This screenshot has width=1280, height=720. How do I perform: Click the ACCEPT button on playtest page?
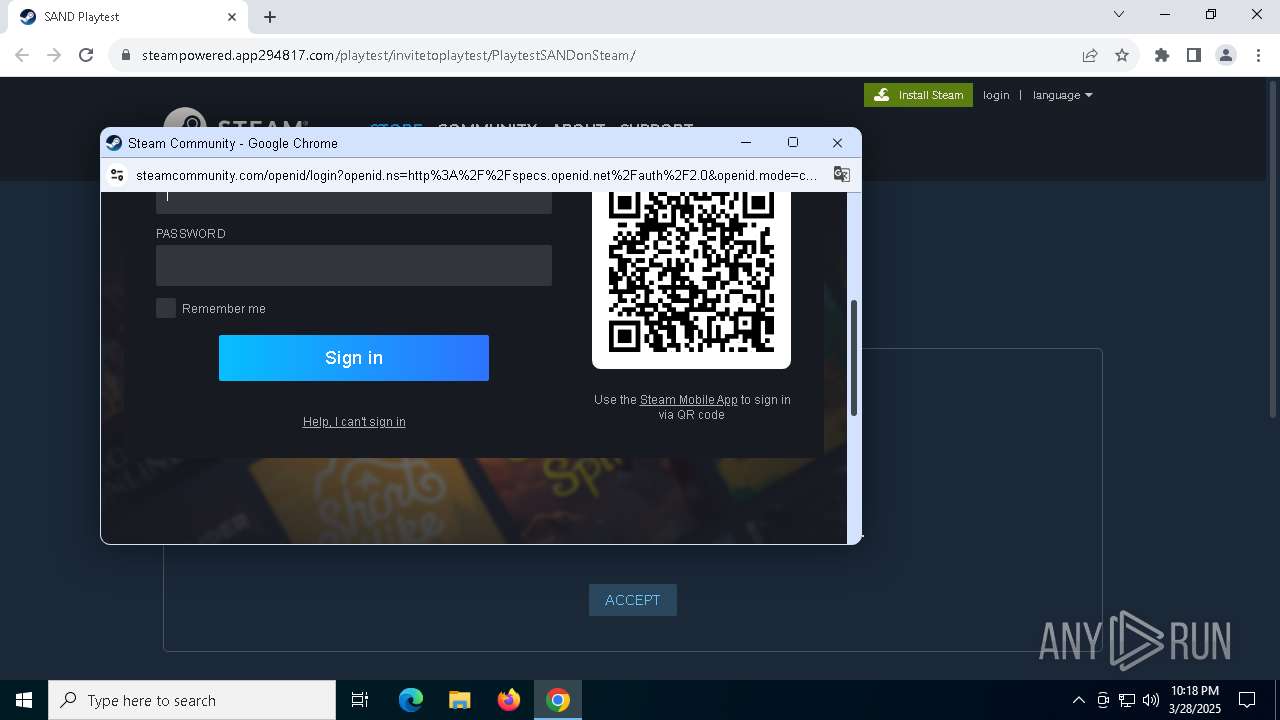(633, 600)
